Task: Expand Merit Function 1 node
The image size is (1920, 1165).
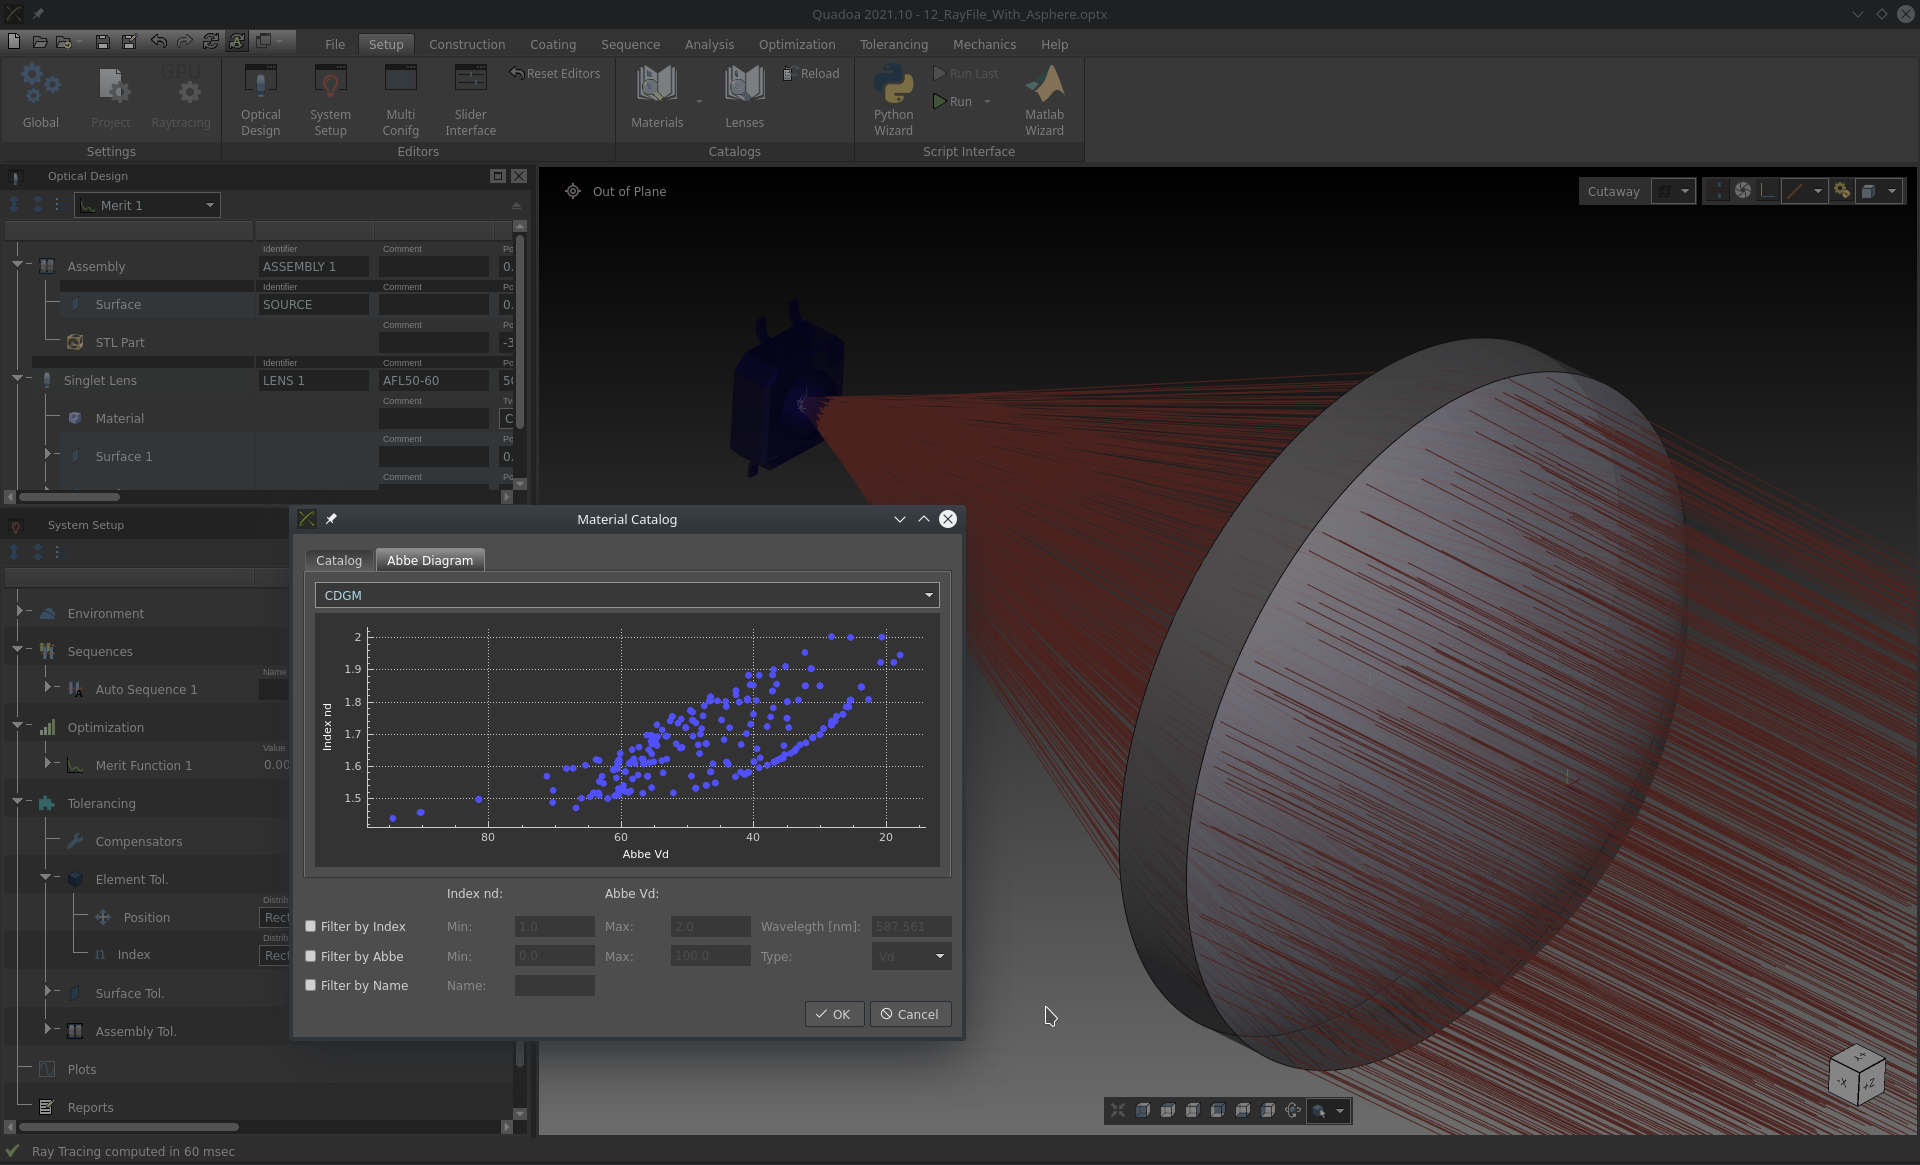Action: (x=47, y=763)
